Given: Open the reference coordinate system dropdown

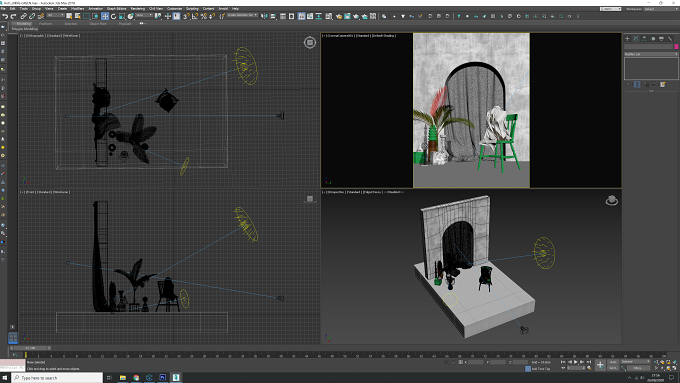Looking at the screenshot, I should click(x=144, y=15).
